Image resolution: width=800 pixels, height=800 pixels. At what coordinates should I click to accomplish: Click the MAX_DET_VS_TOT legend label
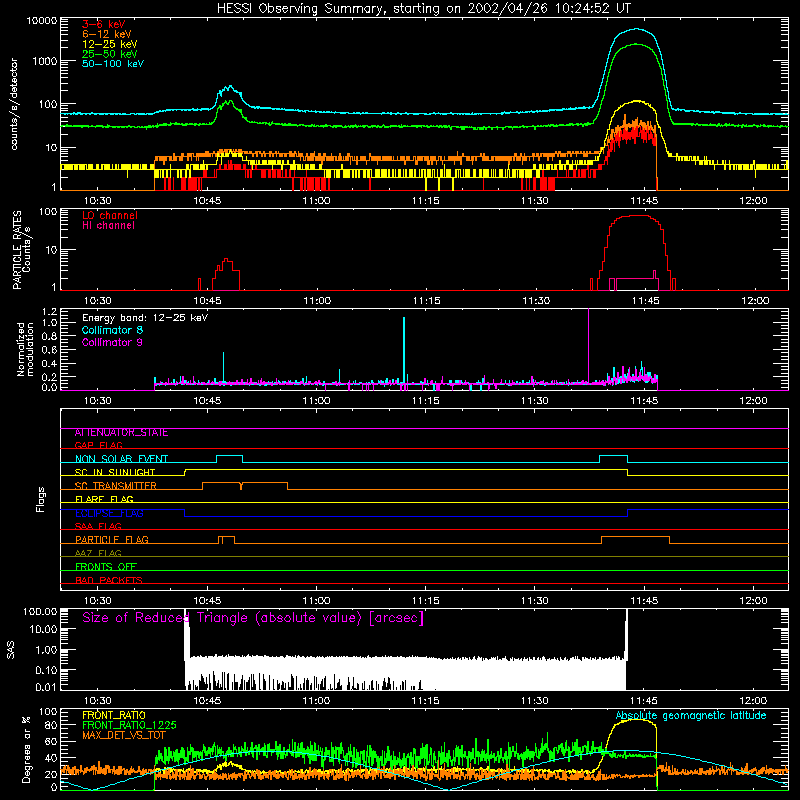pyautogui.click(x=124, y=735)
